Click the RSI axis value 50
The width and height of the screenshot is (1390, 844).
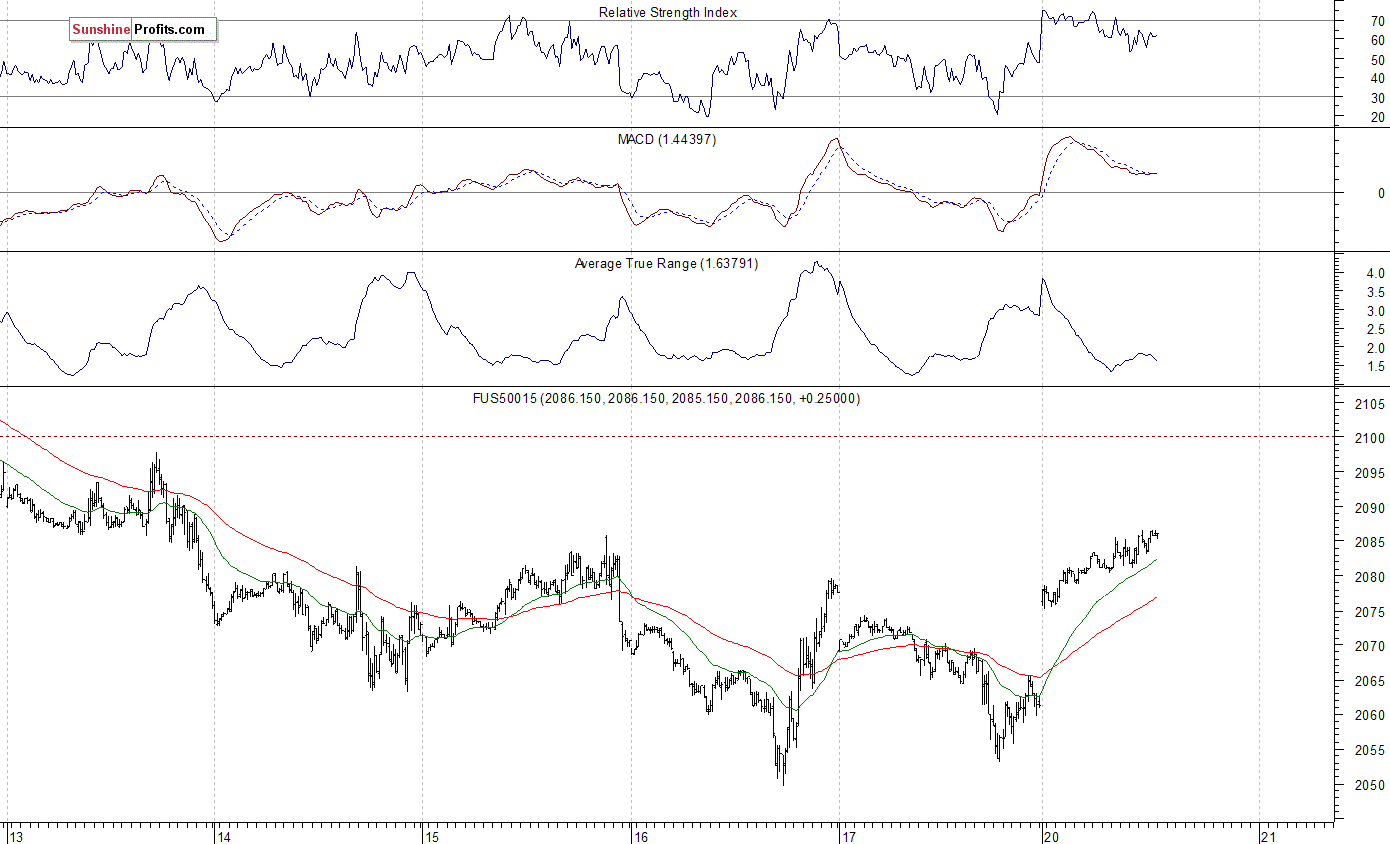[x=1377, y=60]
